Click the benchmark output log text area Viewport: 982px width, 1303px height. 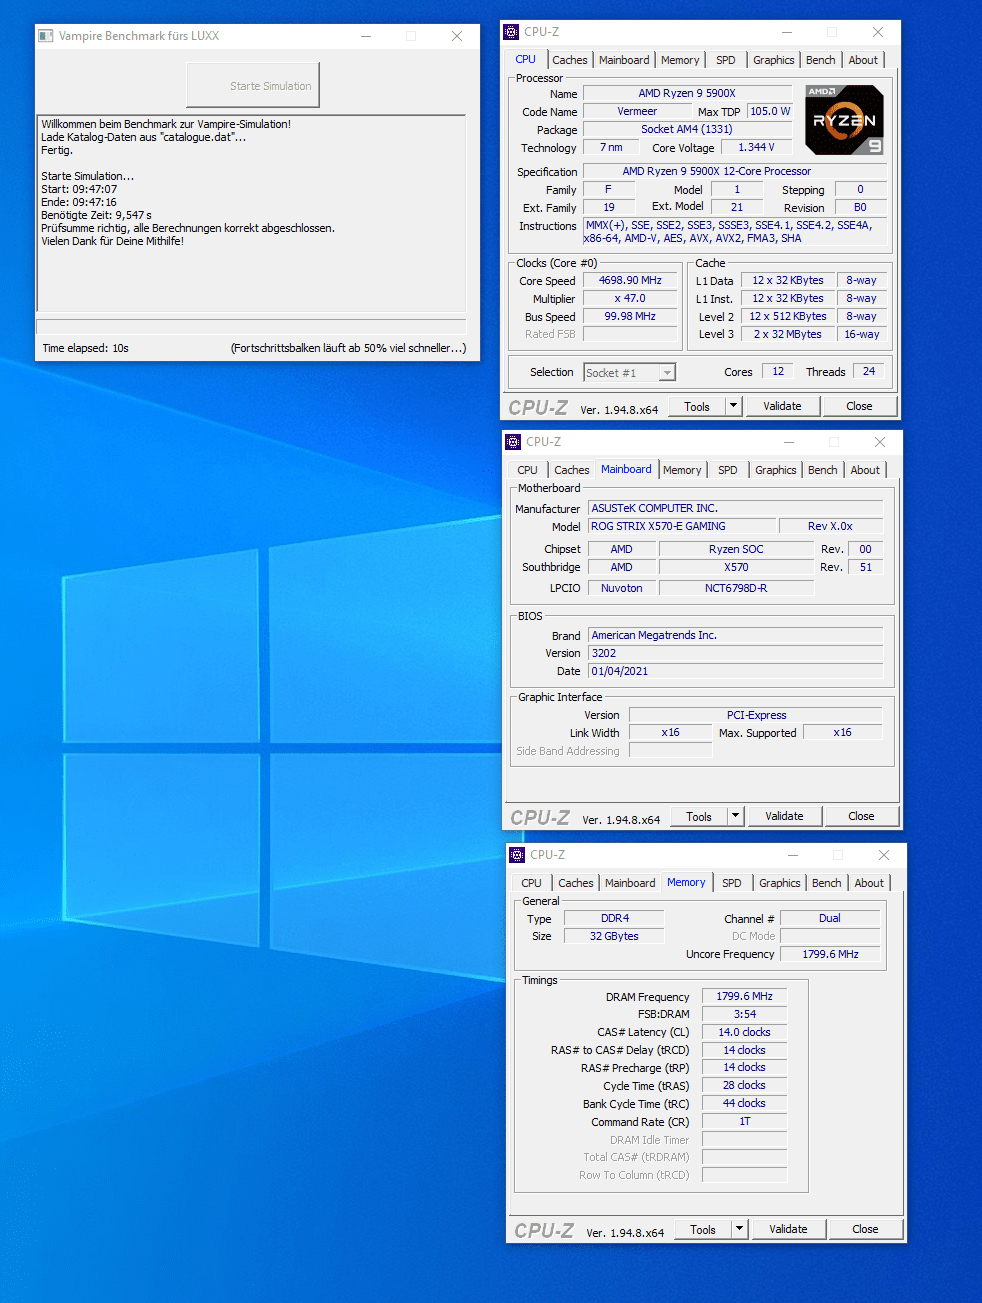pyautogui.click(x=251, y=214)
